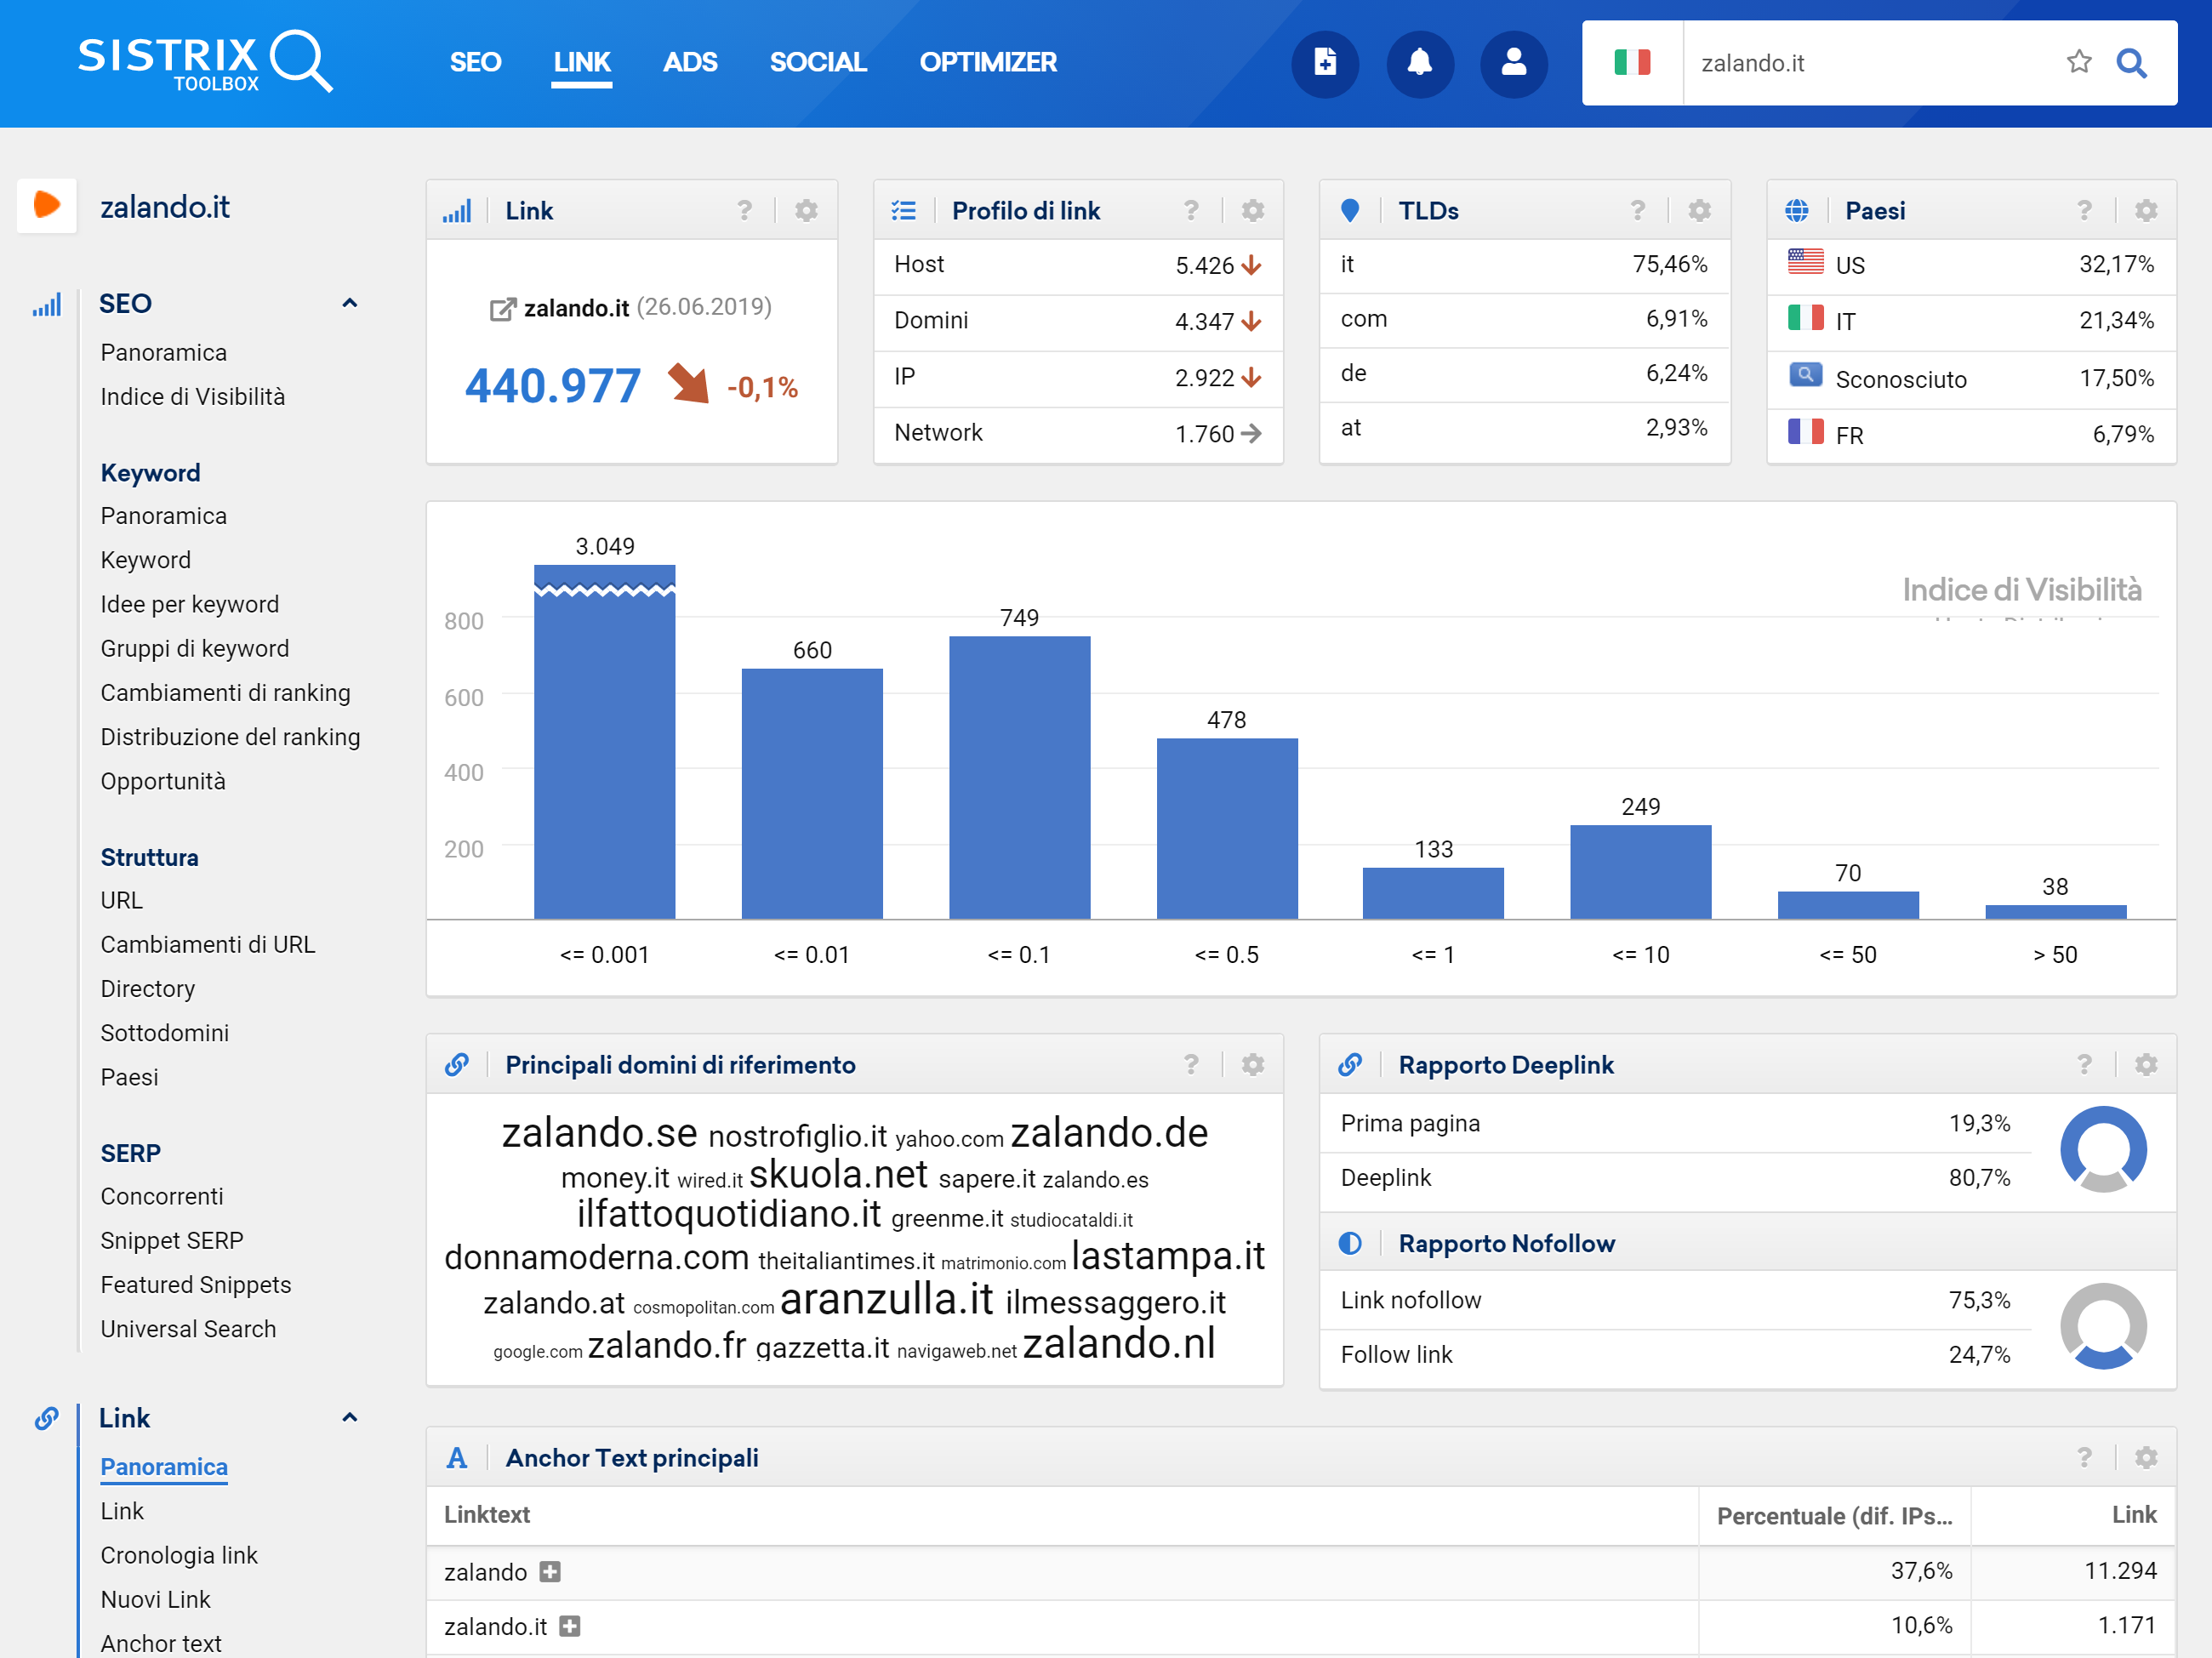Click the zalando.it heading in sidebar

(x=165, y=207)
